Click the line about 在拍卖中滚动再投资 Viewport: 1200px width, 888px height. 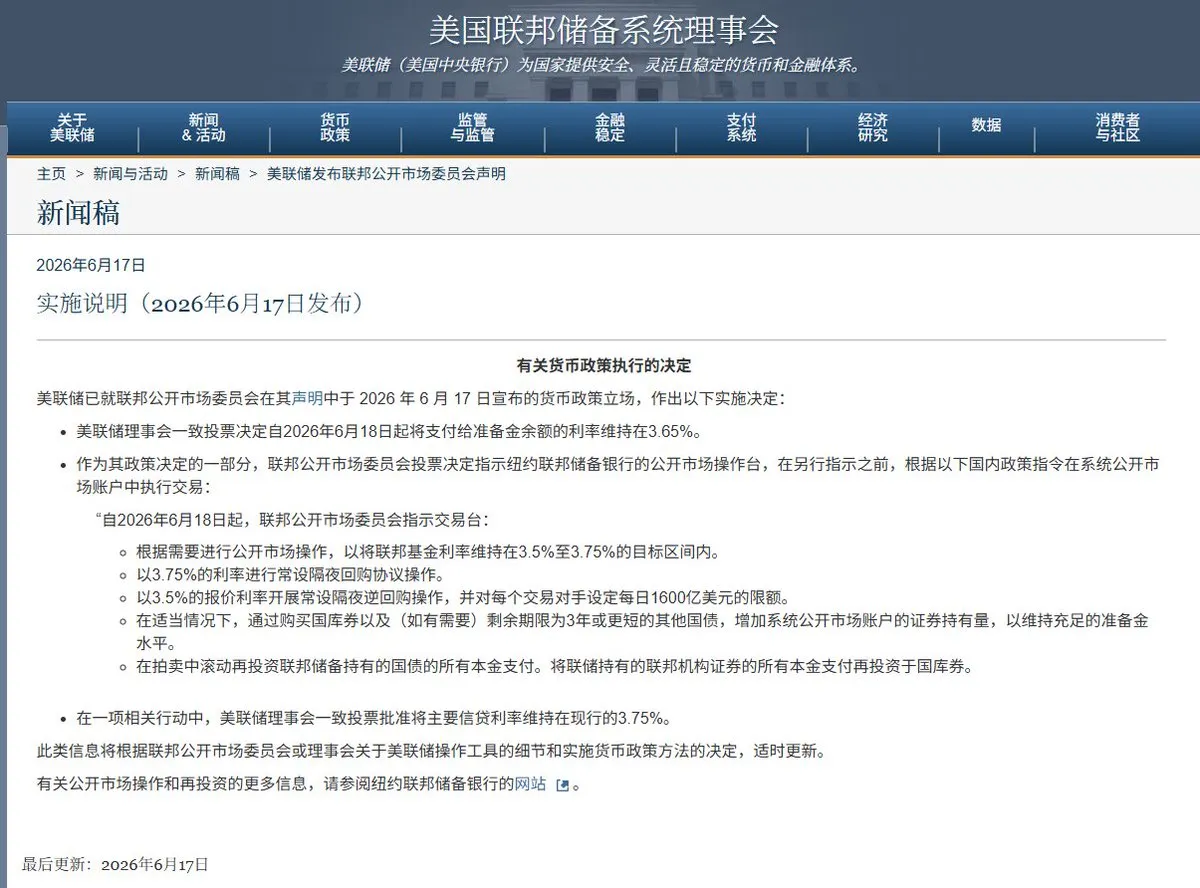tap(555, 666)
